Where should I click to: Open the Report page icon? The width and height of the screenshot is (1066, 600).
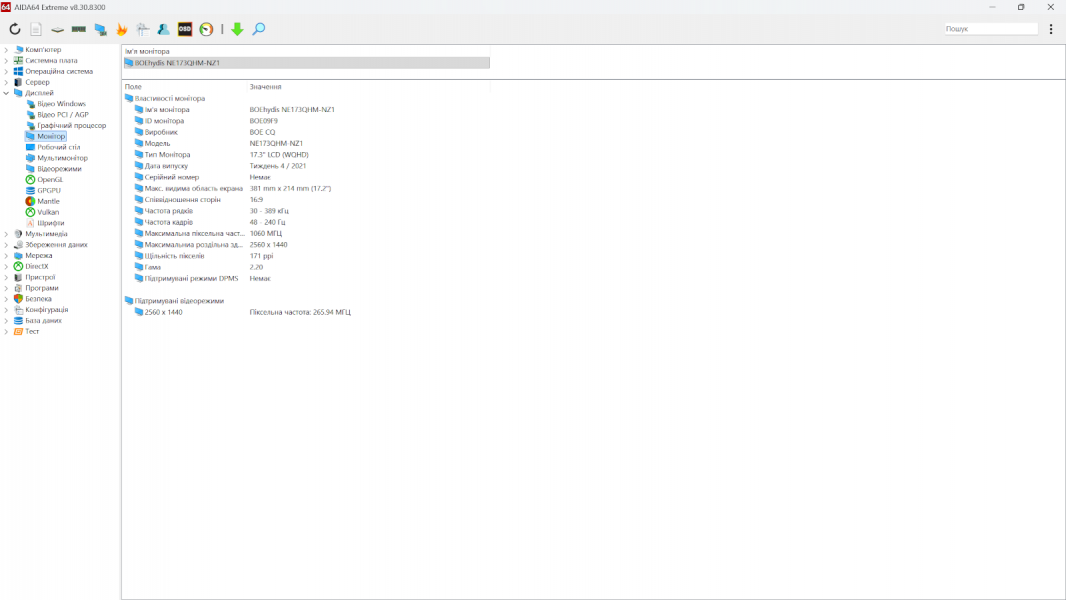tap(36, 29)
